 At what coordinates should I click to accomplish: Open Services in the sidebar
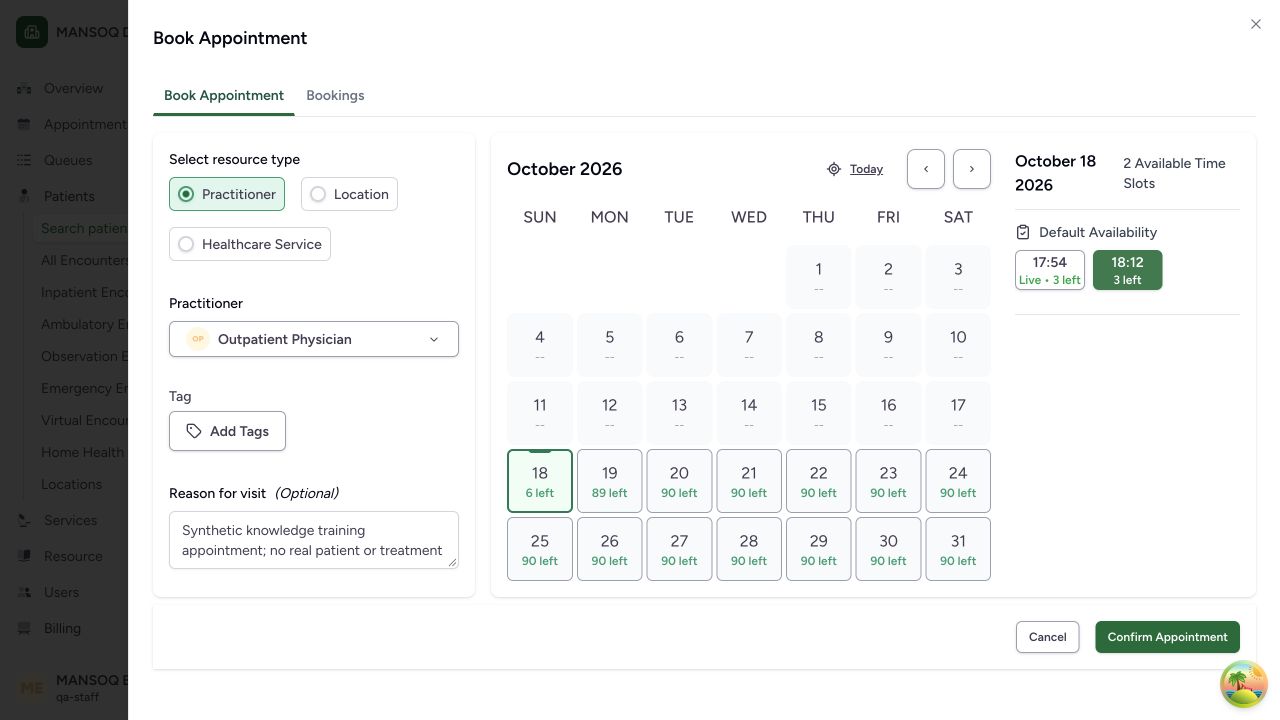click(x=70, y=520)
